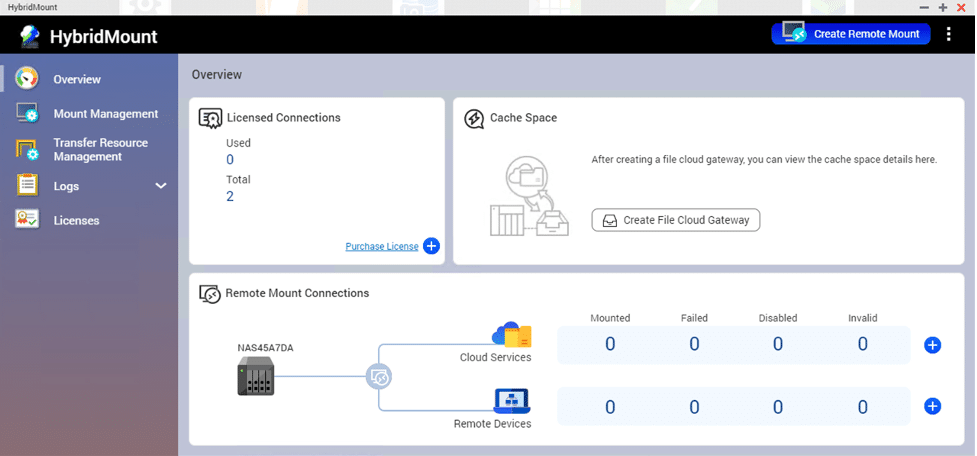Click the Mount Management monitor icon
The width and height of the screenshot is (977, 456).
click(27, 113)
